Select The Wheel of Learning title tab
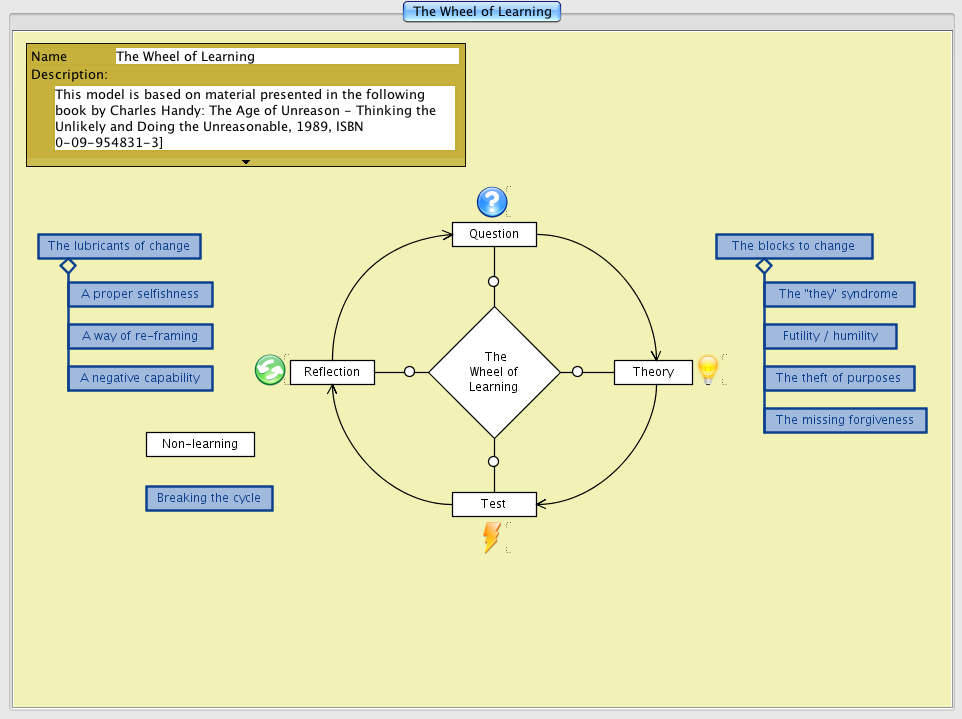Viewport: 962px width, 719px height. (482, 12)
